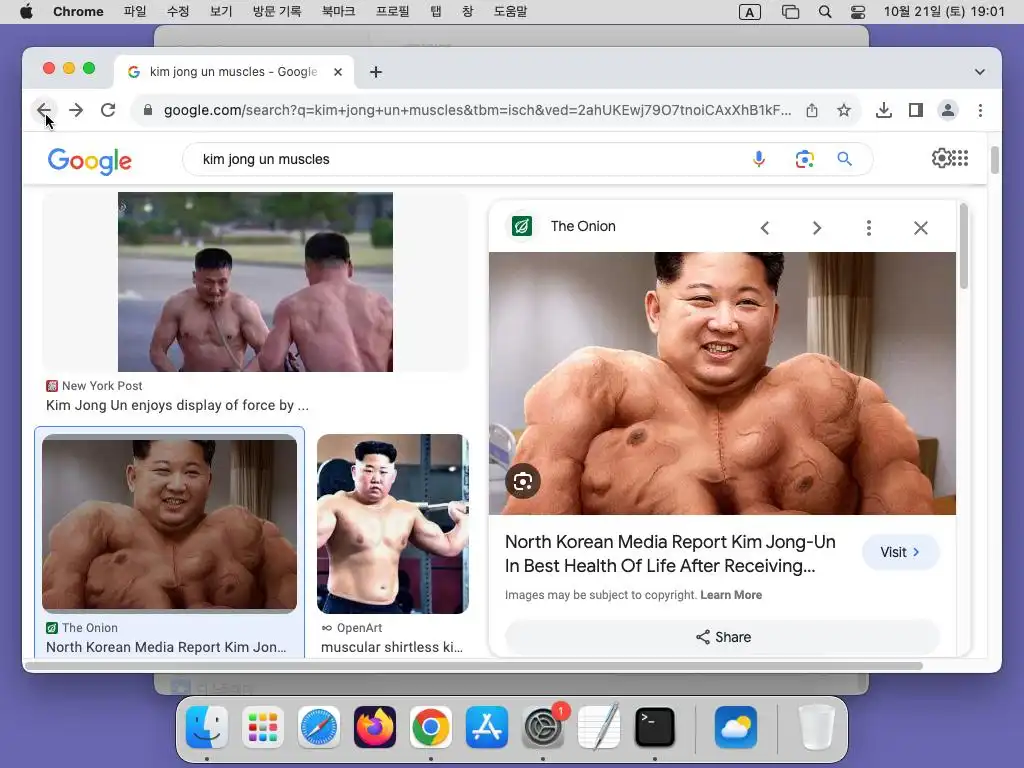Open Terminal from the Dock
1024x768 pixels.
(x=654, y=727)
